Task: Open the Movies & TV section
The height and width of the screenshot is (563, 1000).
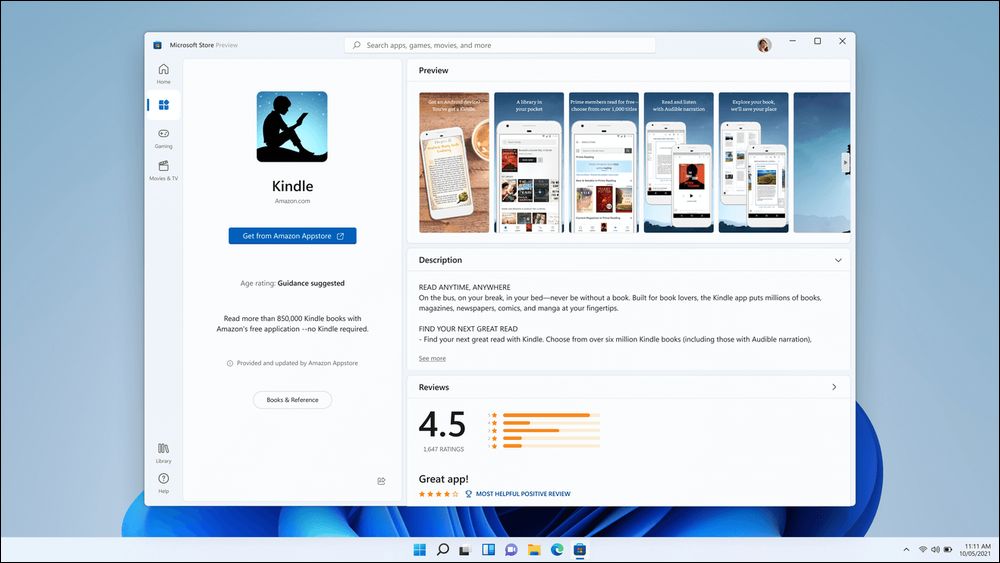Action: coord(163,170)
